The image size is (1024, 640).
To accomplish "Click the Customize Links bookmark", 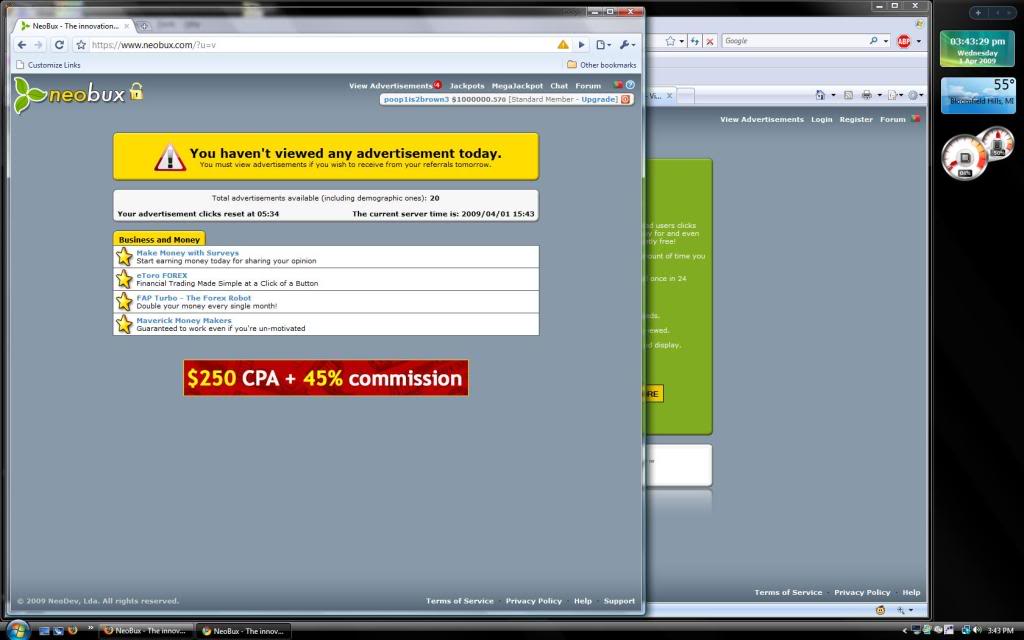I will 48,65.
